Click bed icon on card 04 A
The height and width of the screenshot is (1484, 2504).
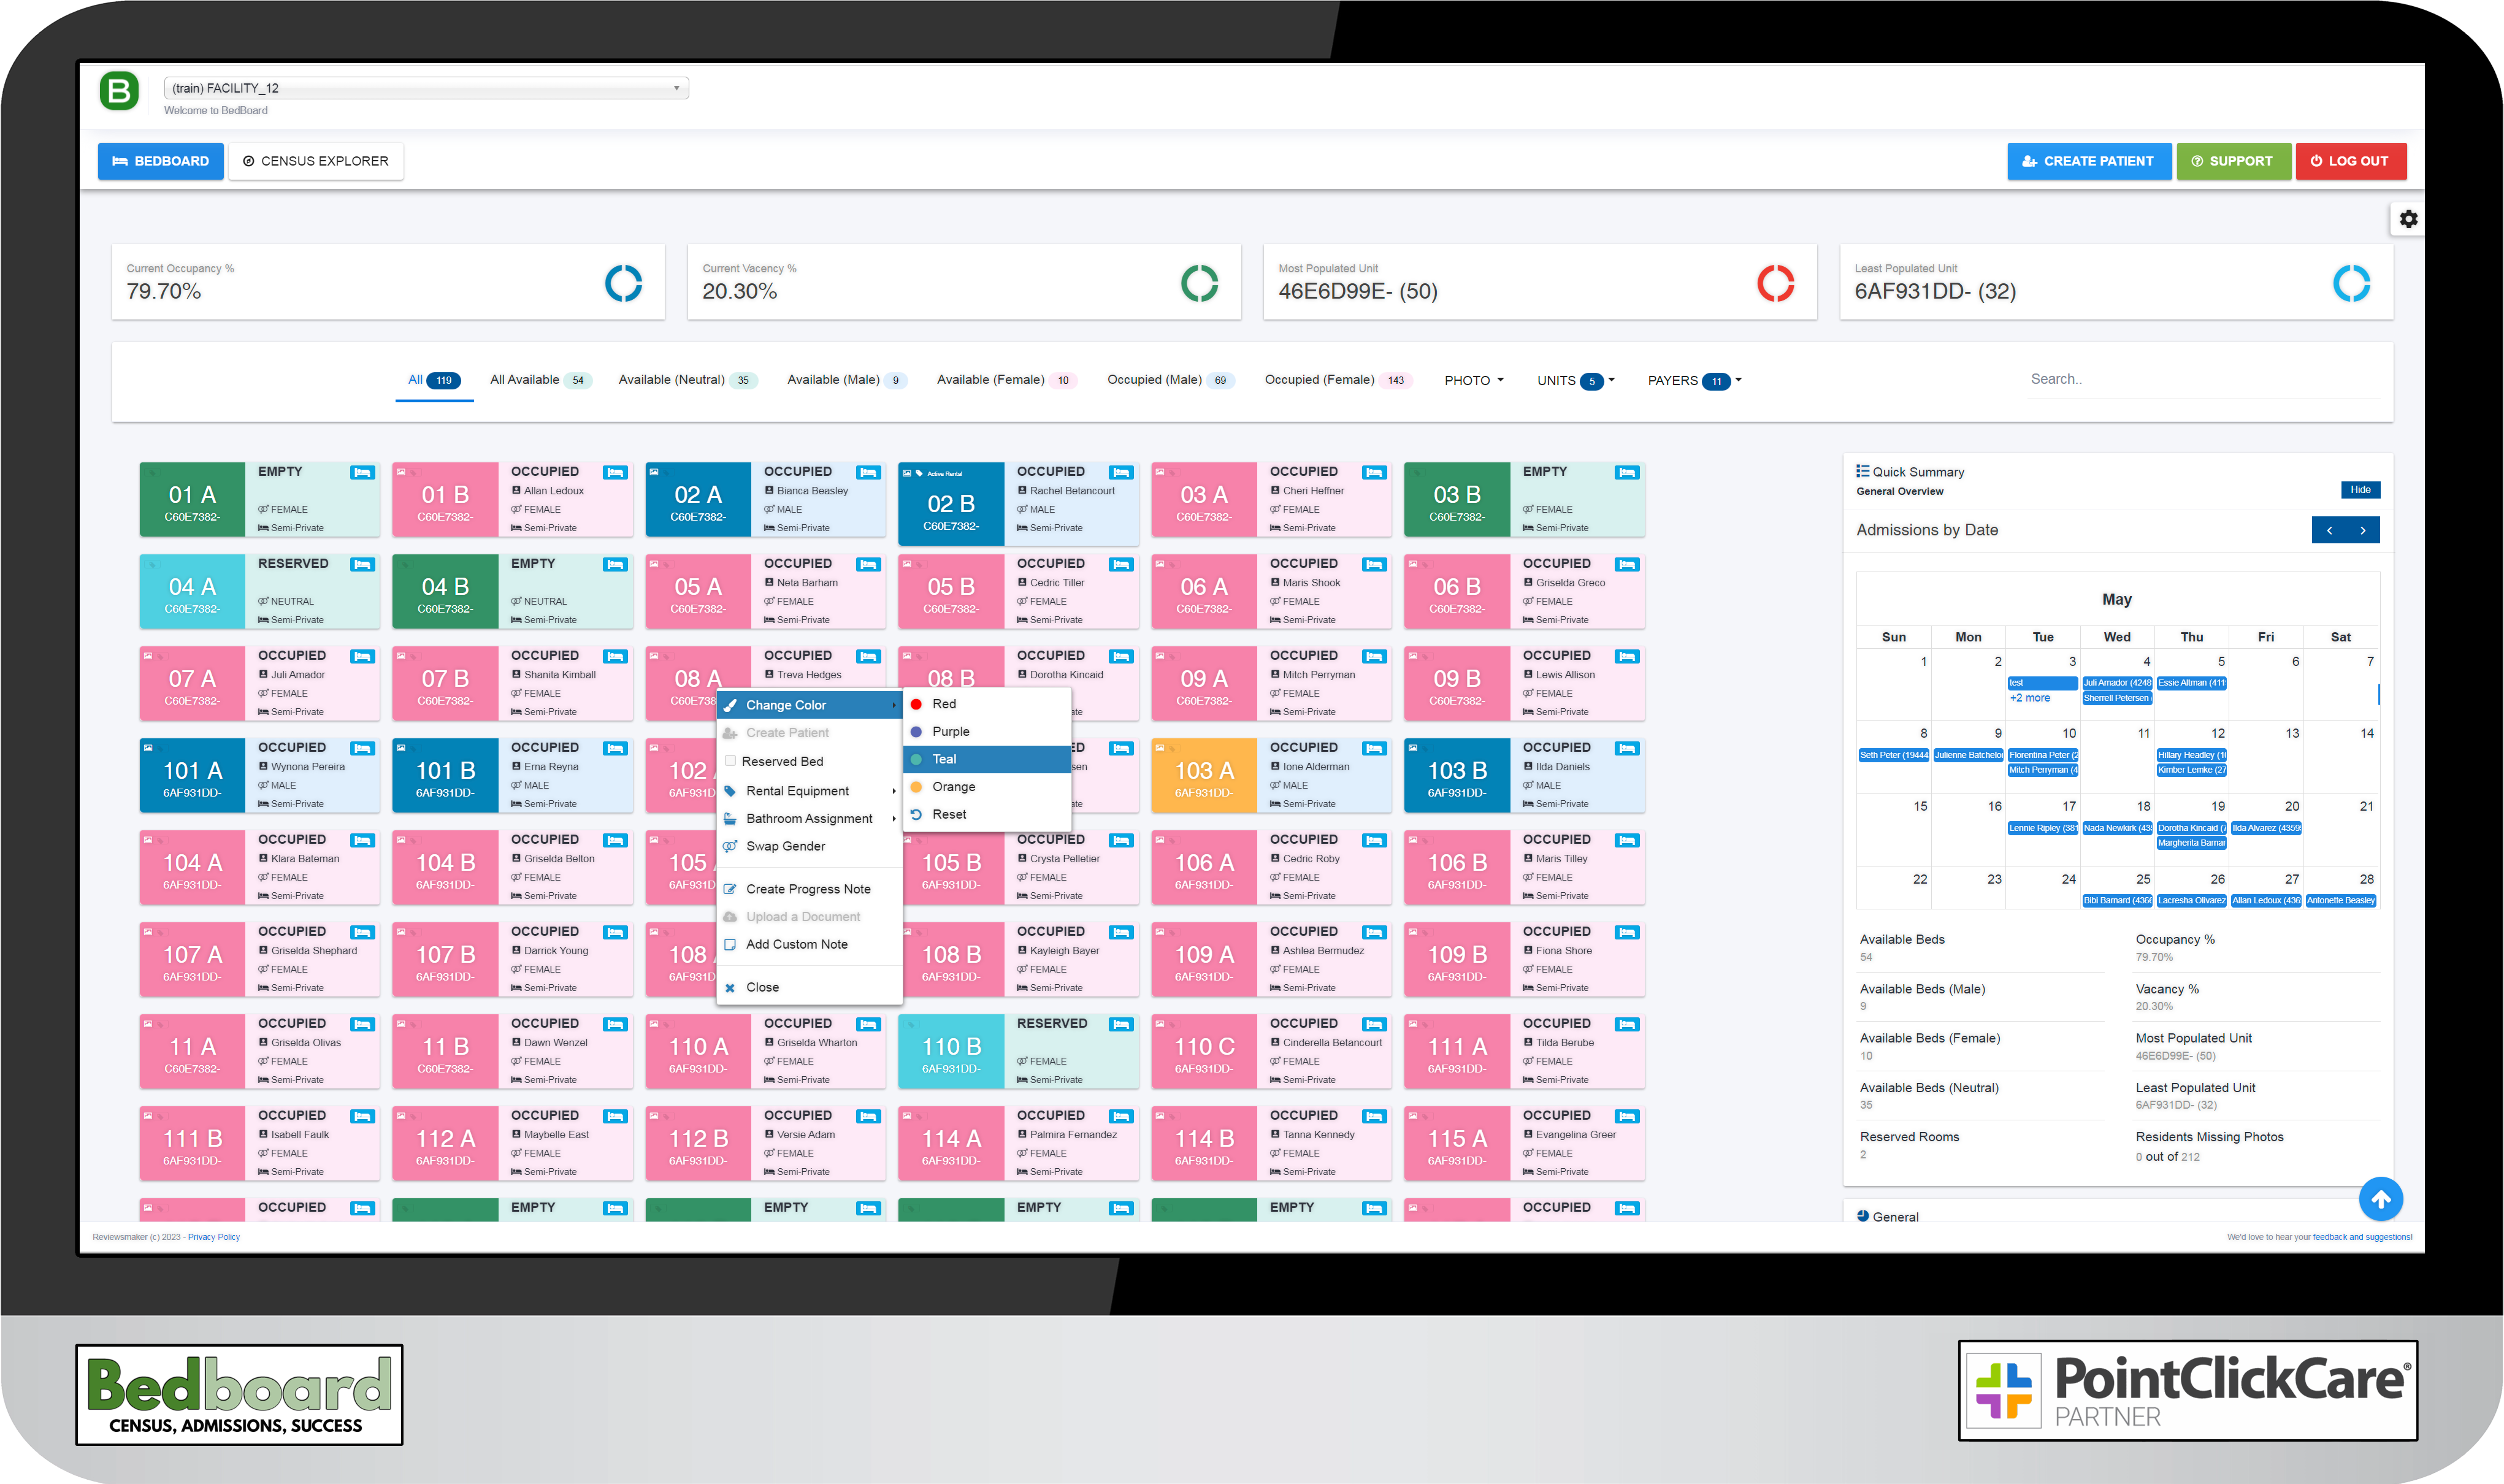coord(362,564)
